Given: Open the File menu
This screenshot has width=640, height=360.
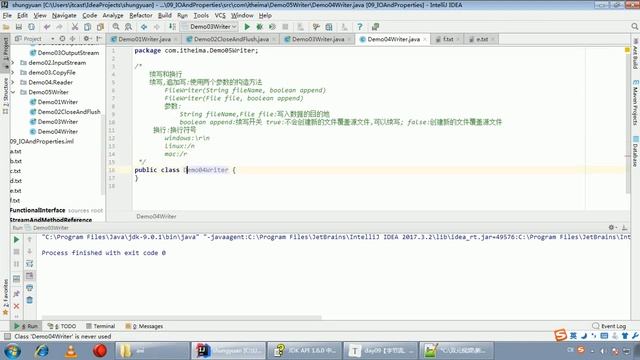Looking at the screenshot, I should pyautogui.click(x=7, y=16).
